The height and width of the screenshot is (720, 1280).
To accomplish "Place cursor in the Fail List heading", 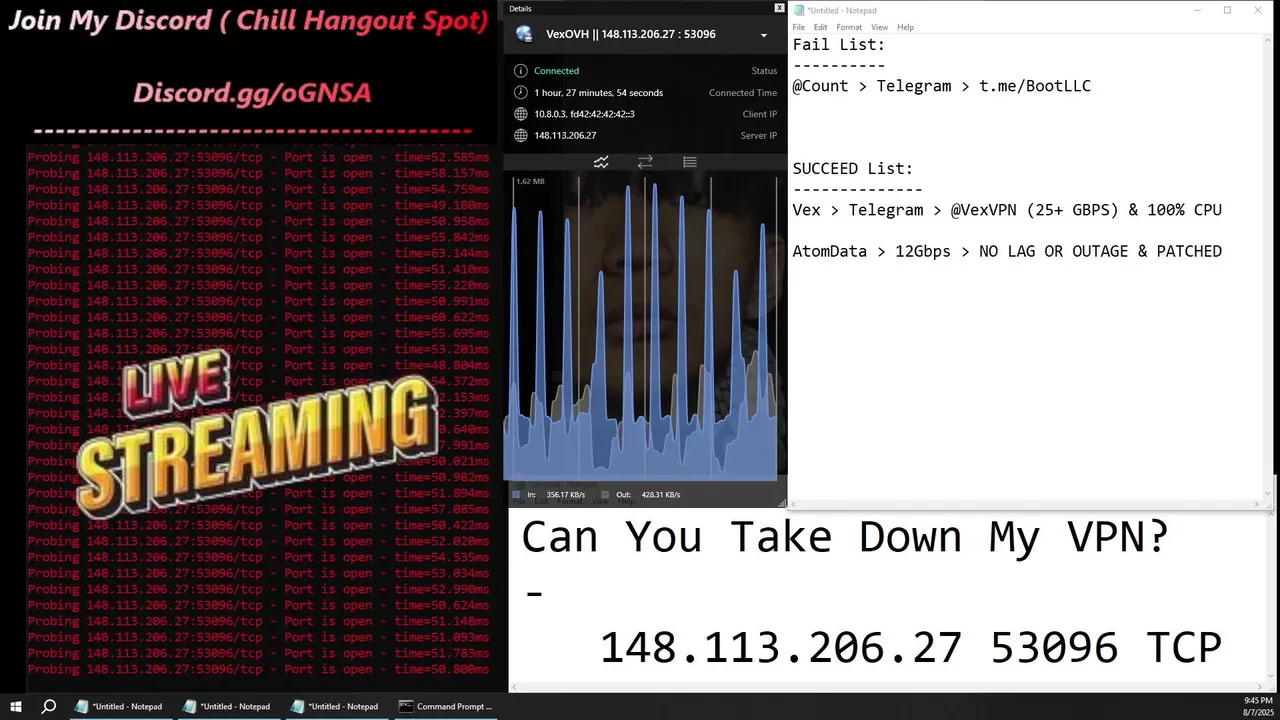I will coord(839,45).
